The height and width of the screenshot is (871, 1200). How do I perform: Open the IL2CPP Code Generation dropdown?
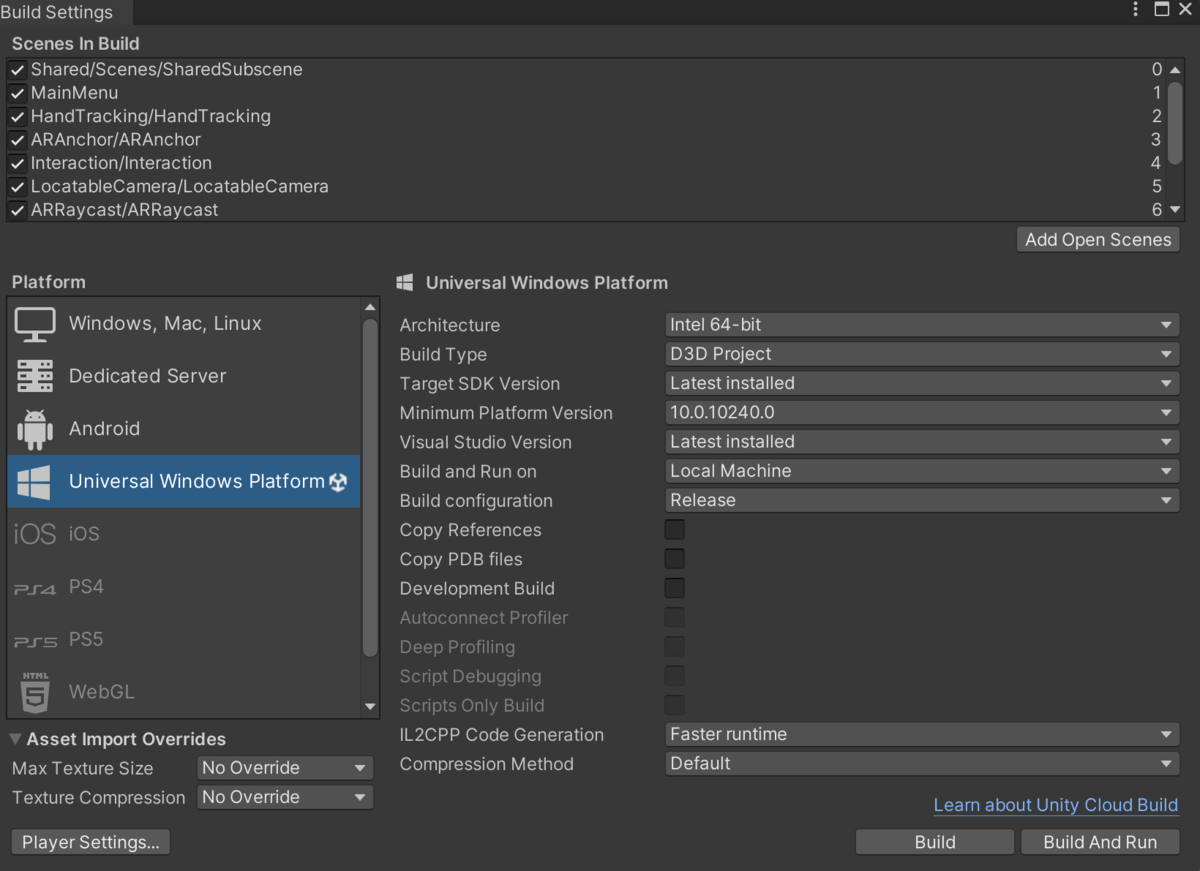click(922, 734)
